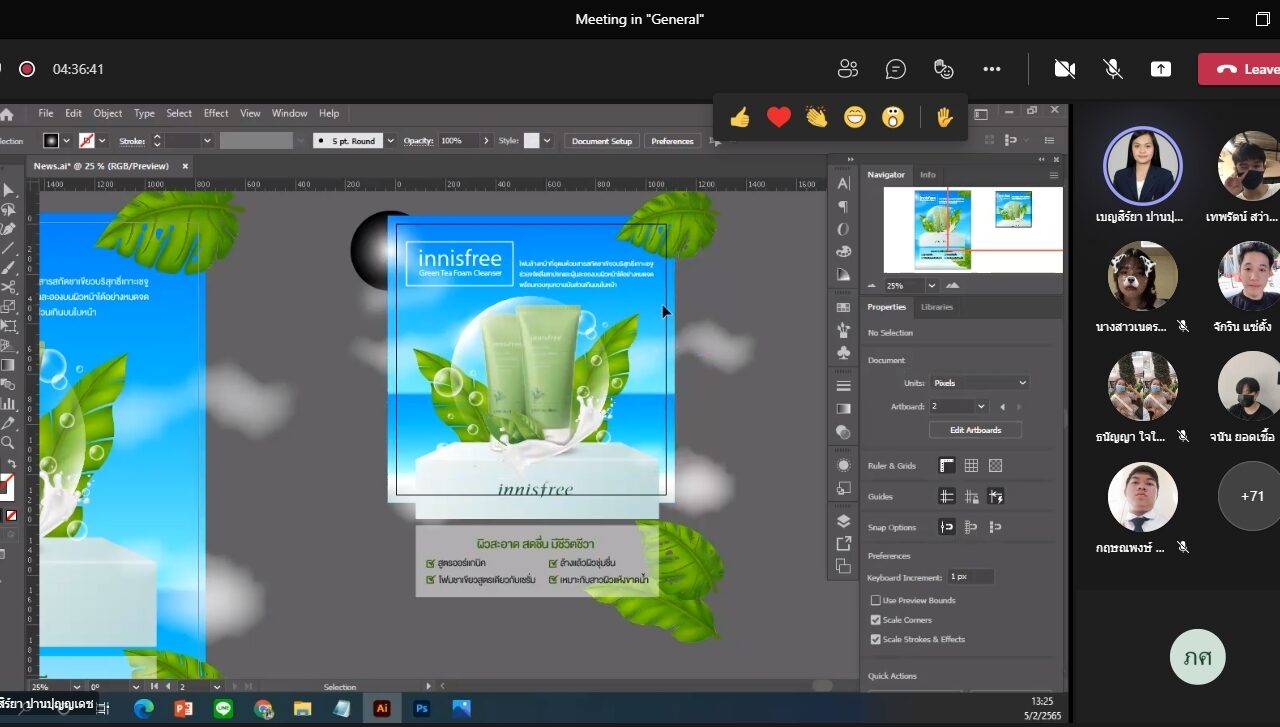Viewport: 1280px width, 727px height.
Task: Open the Paragraph panel icon
Action: 843,206
